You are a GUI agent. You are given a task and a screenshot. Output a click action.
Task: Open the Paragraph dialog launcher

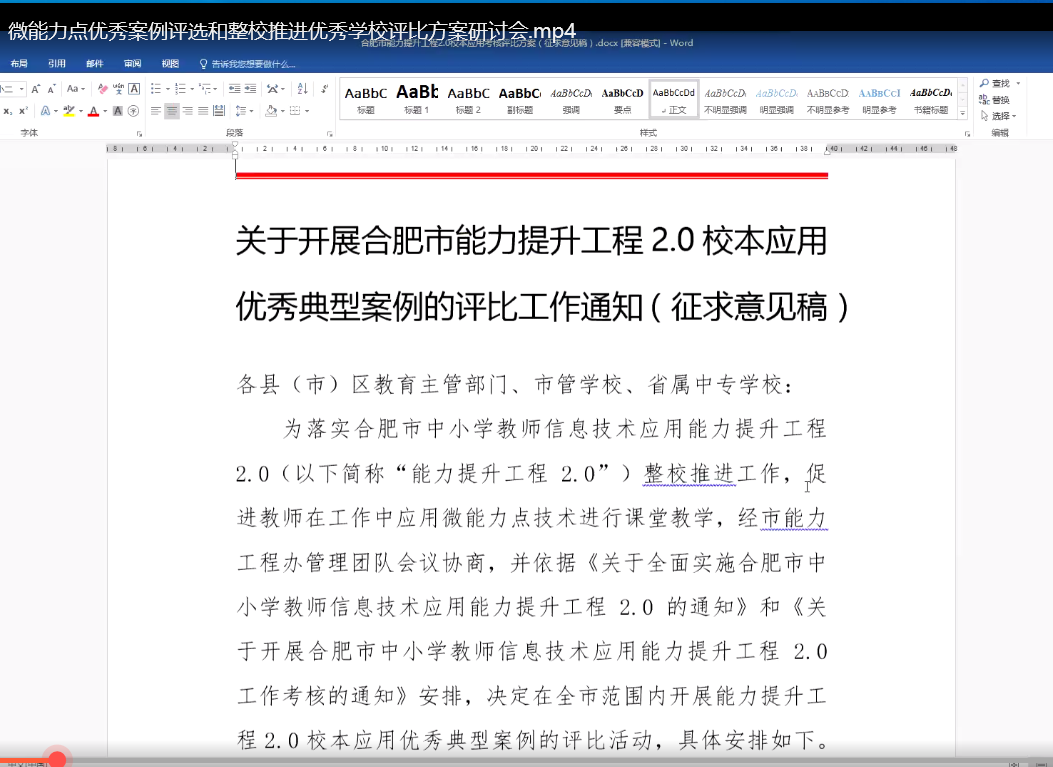(x=330, y=134)
